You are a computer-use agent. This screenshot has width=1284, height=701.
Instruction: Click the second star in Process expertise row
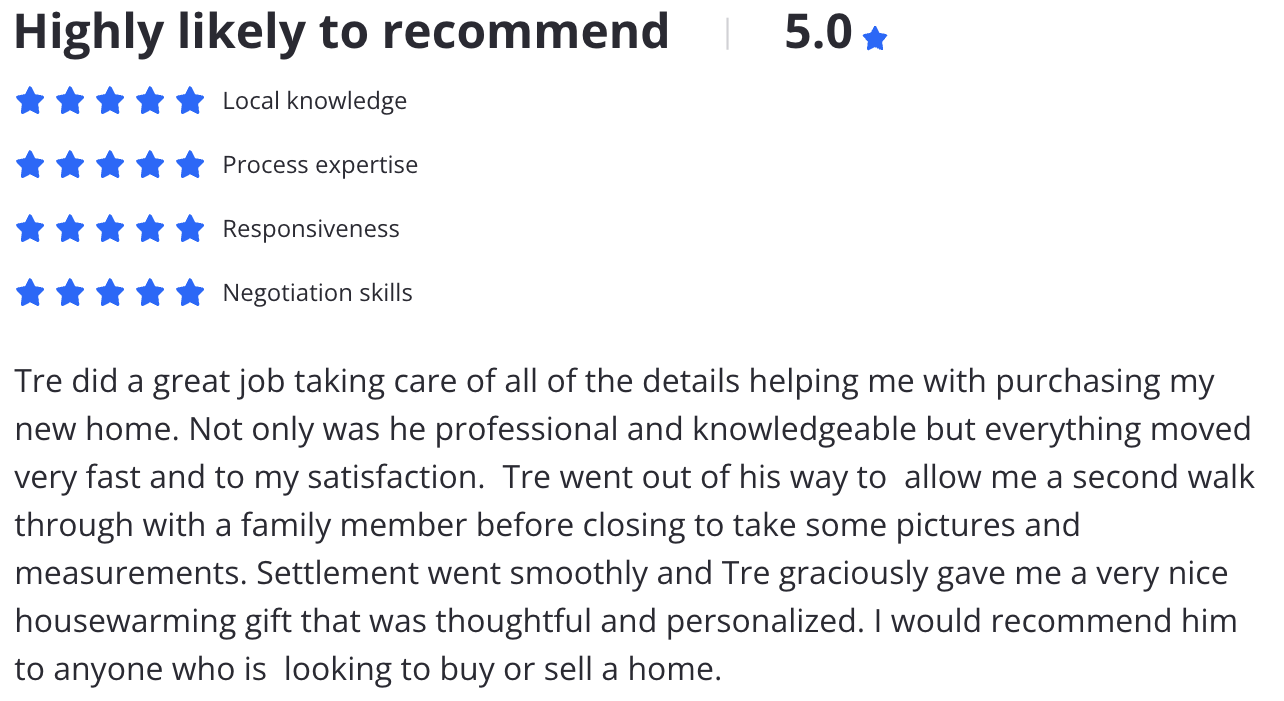point(70,165)
